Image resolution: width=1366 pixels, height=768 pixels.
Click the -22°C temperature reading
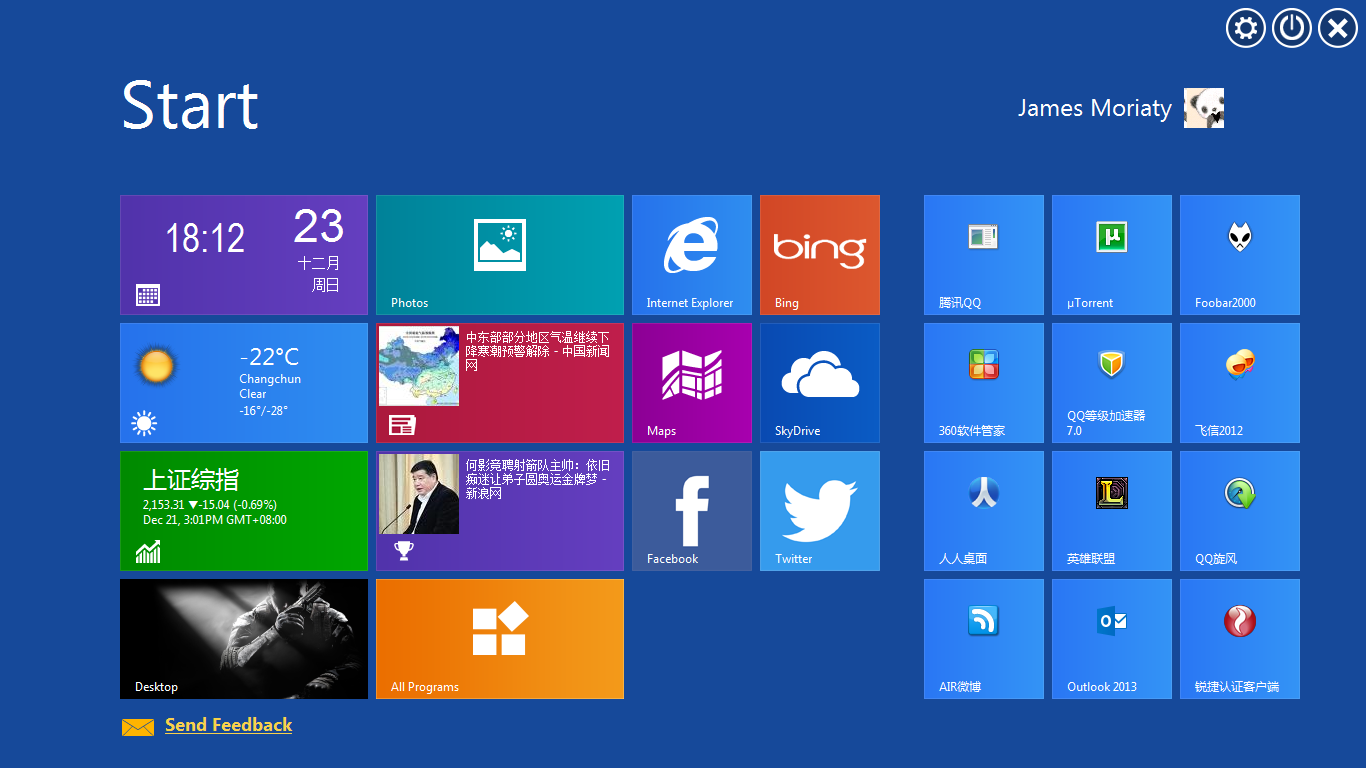pyautogui.click(x=269, y=357)
